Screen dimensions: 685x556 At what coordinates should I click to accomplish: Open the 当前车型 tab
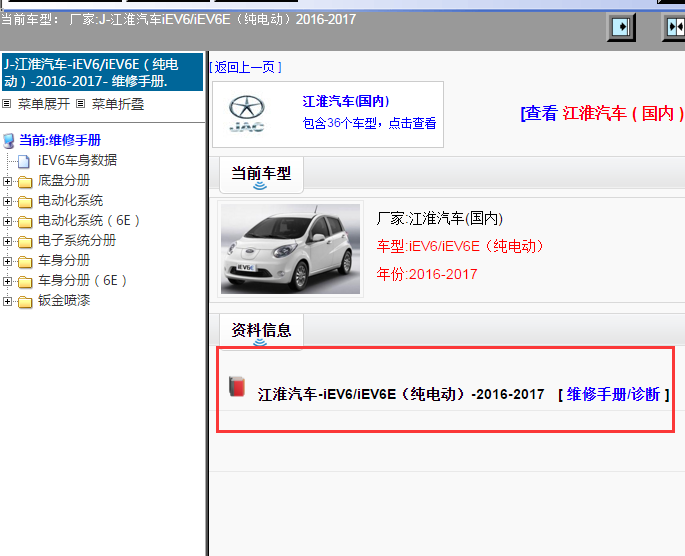tap(261, 175)
